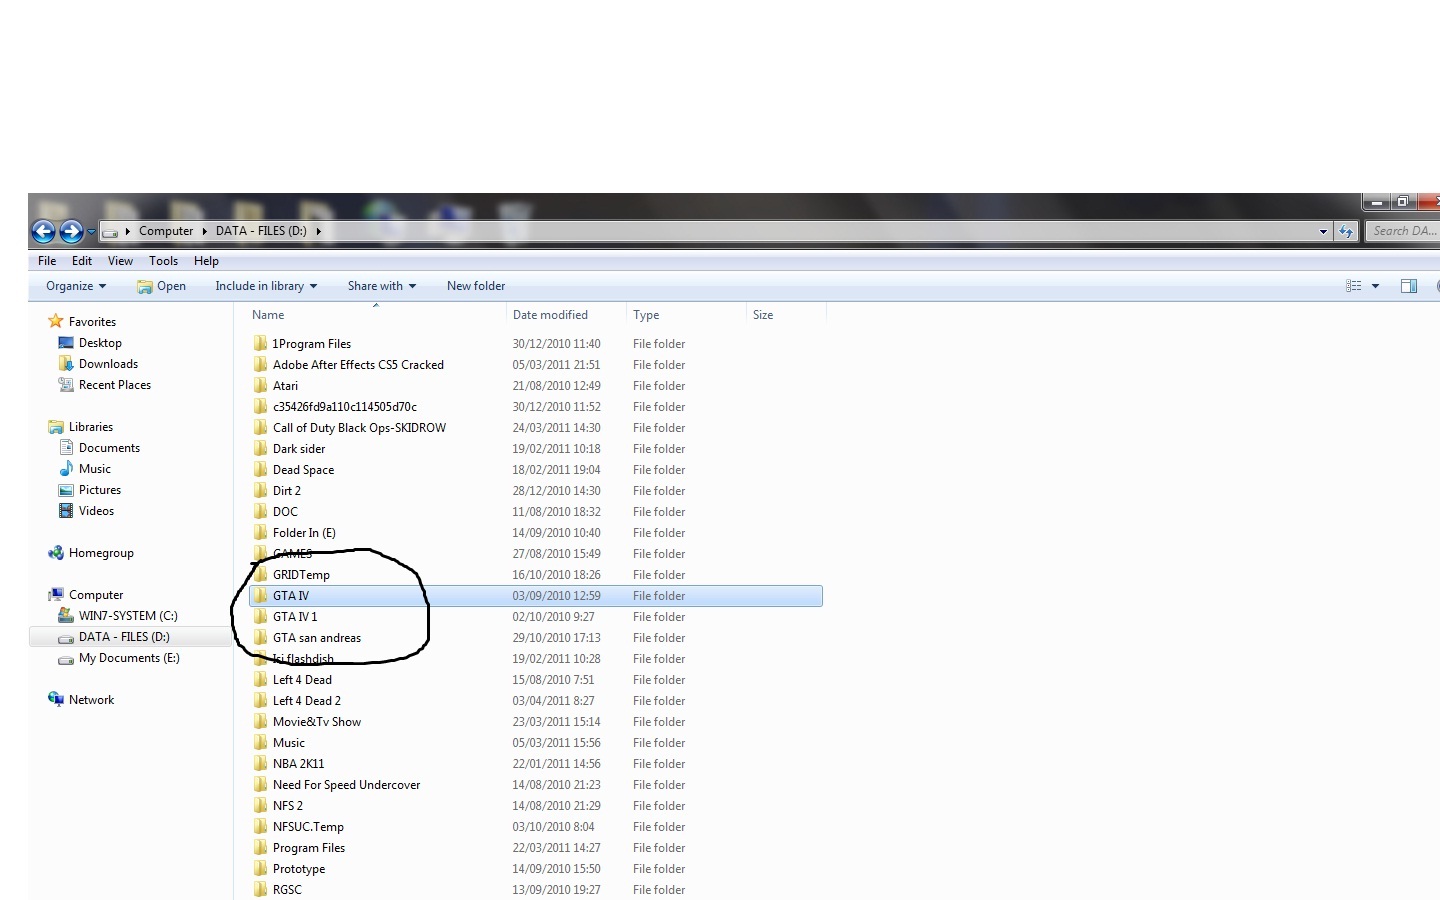Select Call of Duty Black Ops-SKIDROW folder icon

tap(260, 427)
